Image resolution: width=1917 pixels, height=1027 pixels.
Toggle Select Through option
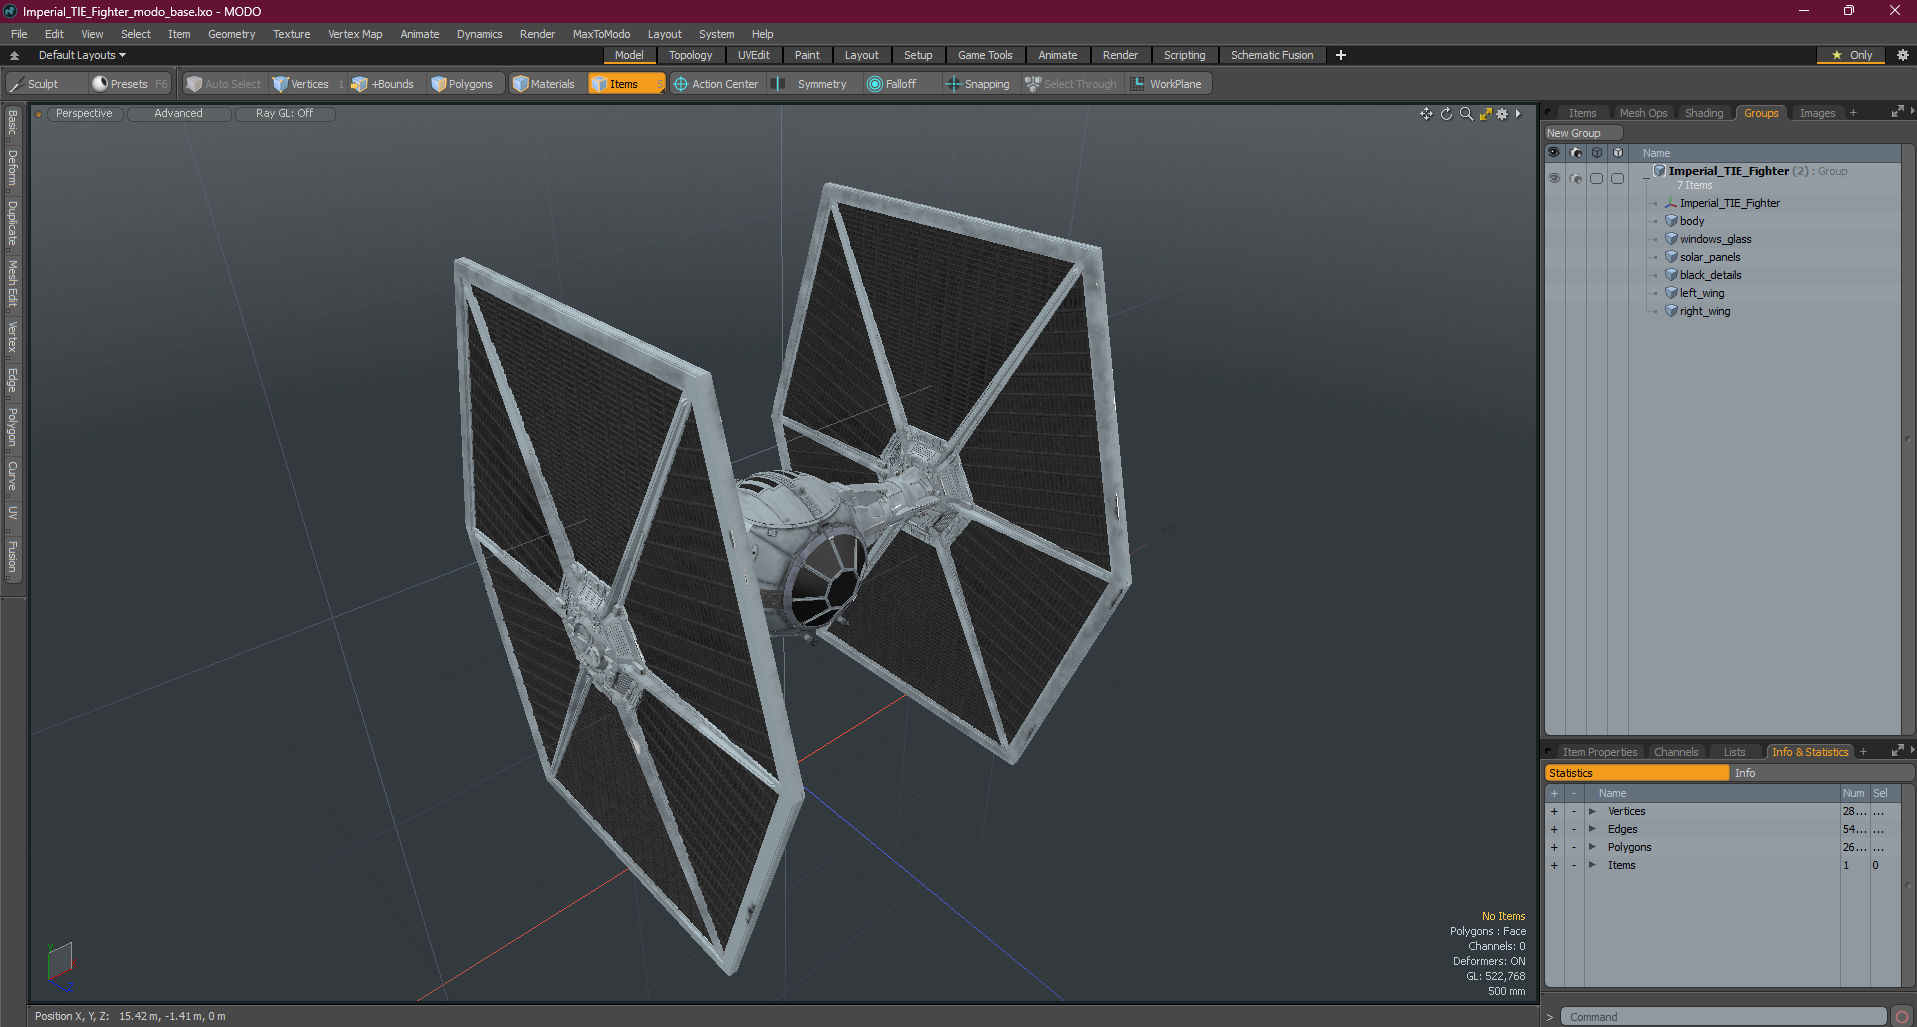click(1071, 84)
